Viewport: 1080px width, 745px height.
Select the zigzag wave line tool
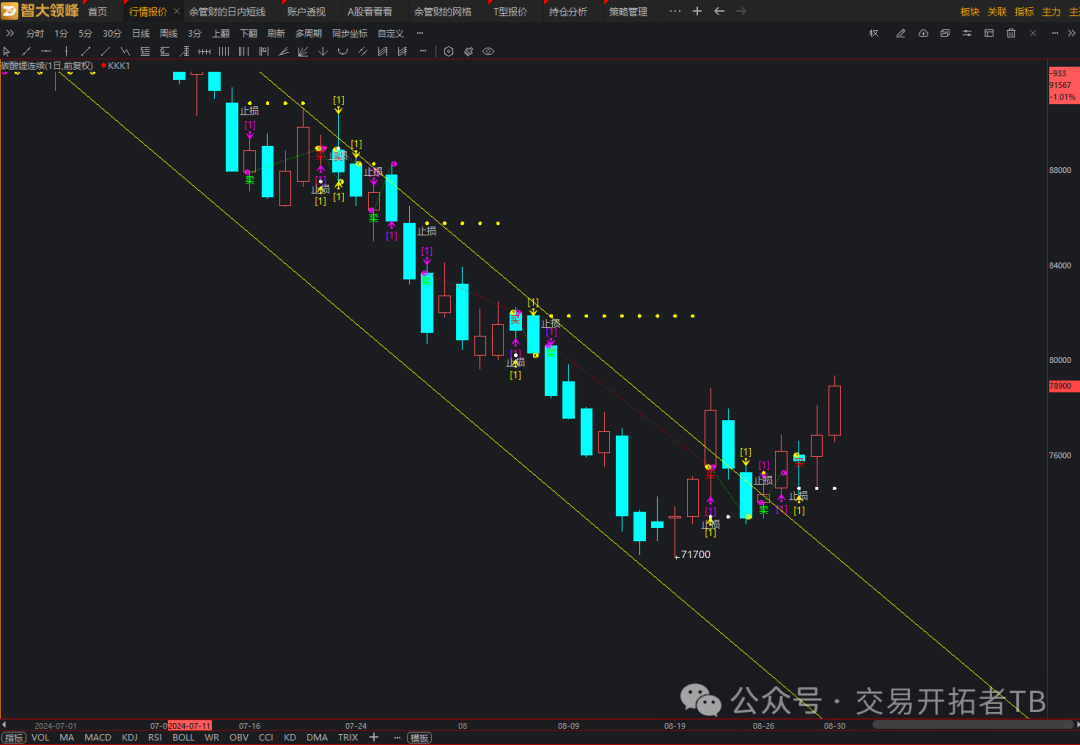click(x=125, y=52)
